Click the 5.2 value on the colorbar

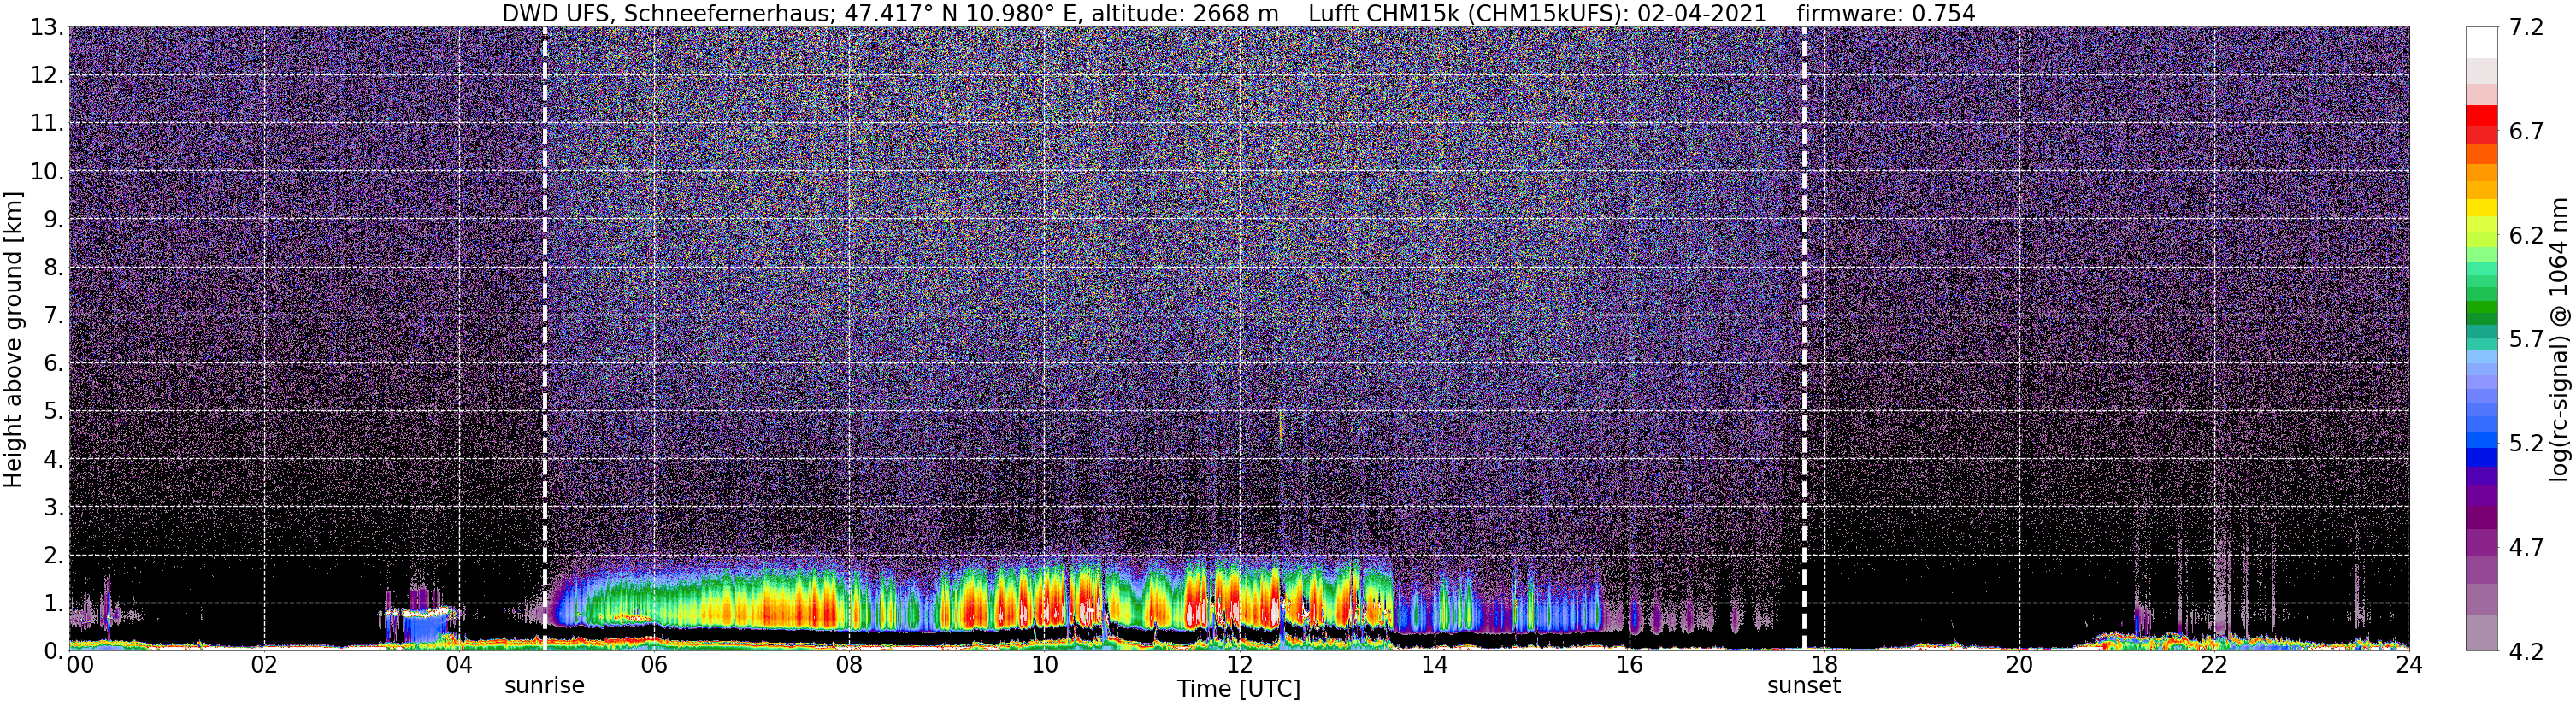point(2526,444)
